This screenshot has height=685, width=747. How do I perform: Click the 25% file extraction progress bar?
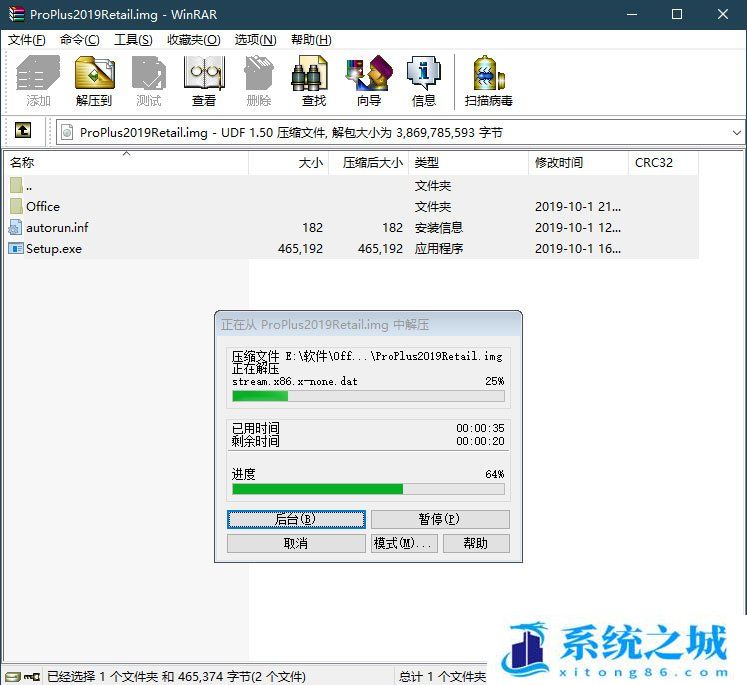click(368, 396)
